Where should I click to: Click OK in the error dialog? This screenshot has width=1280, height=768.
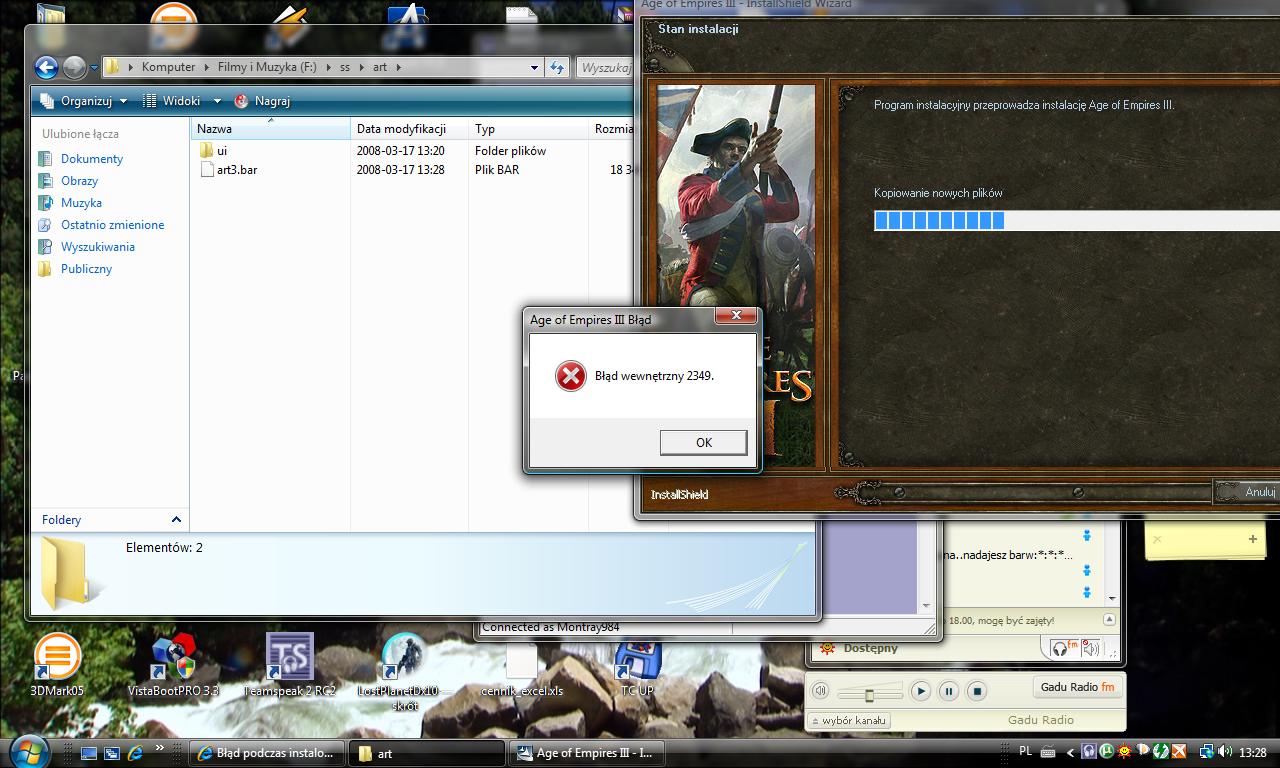(x=703, y=442)
